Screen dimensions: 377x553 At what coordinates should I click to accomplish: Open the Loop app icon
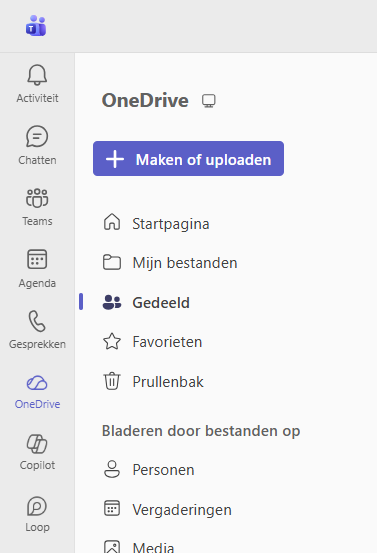(x=37, y=506)
